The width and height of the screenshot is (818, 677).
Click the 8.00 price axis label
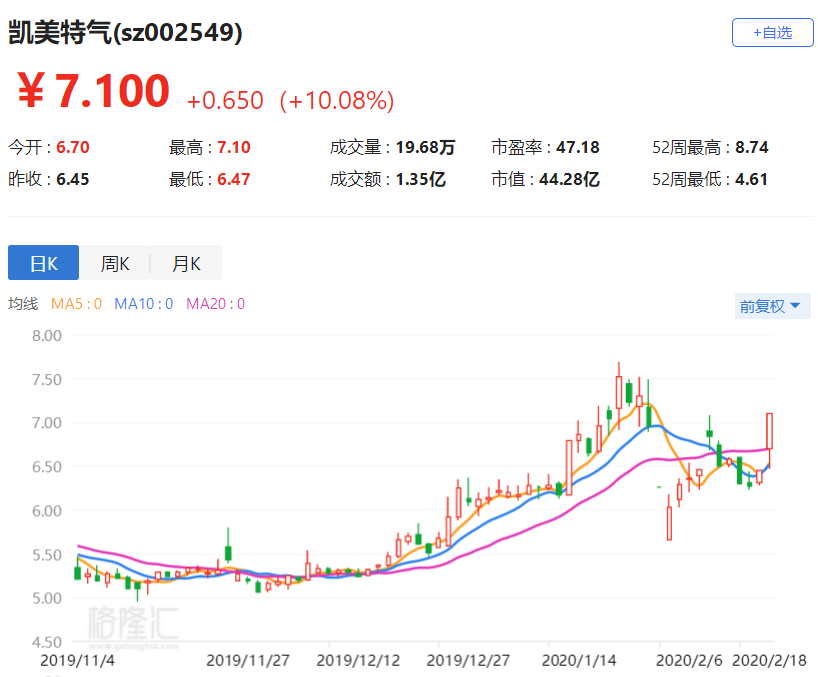46,335
